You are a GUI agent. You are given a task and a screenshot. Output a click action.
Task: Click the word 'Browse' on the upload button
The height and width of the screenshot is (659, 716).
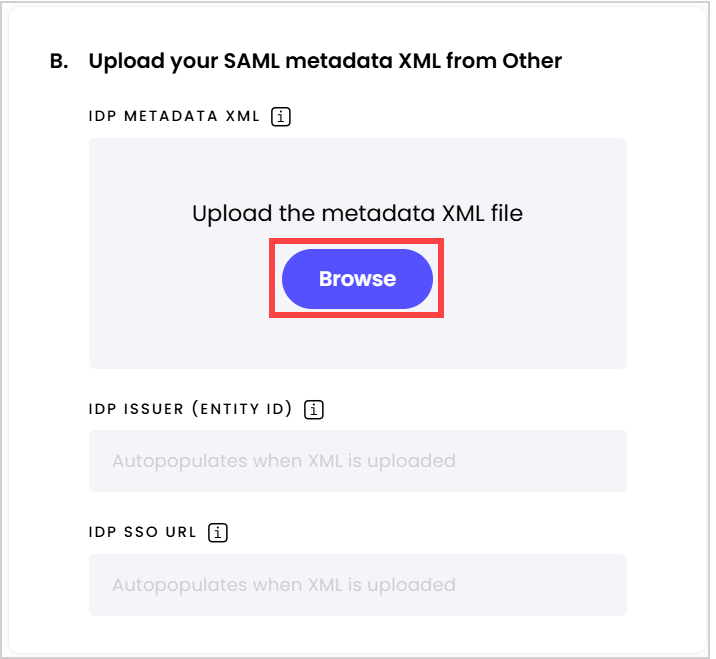tap(357, 279)
